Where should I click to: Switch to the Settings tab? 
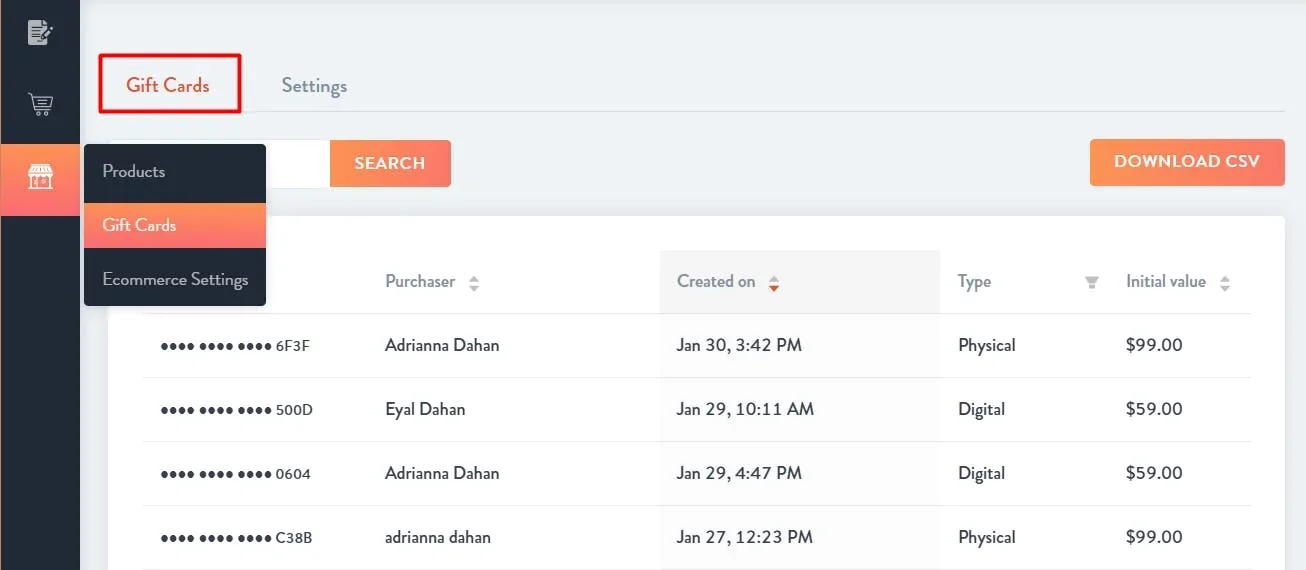click(x=314, y=86)
